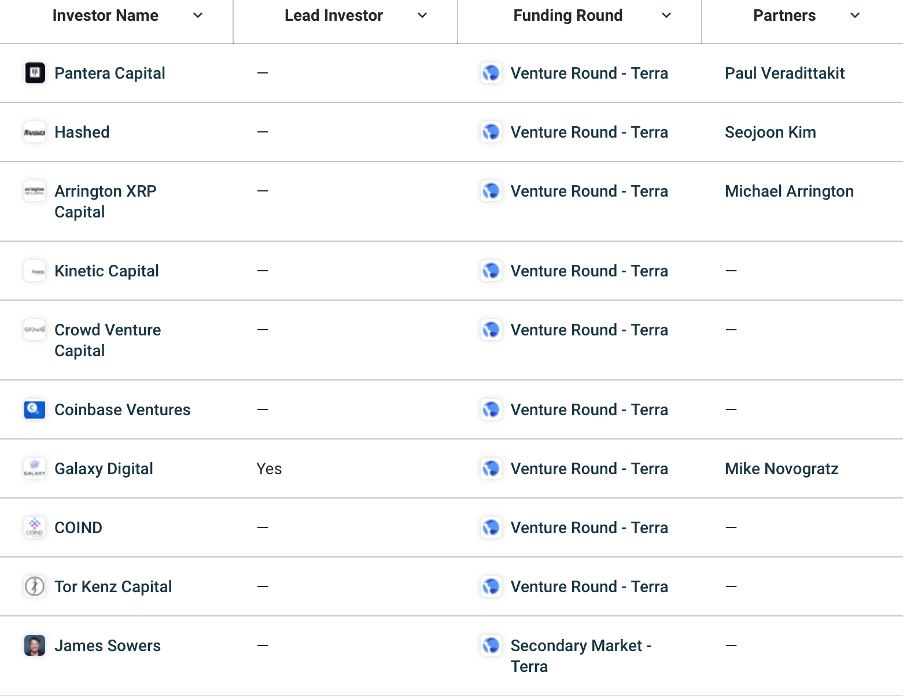
Task: Open the Kinetic Capital investor link
Action: coord(107,271)
